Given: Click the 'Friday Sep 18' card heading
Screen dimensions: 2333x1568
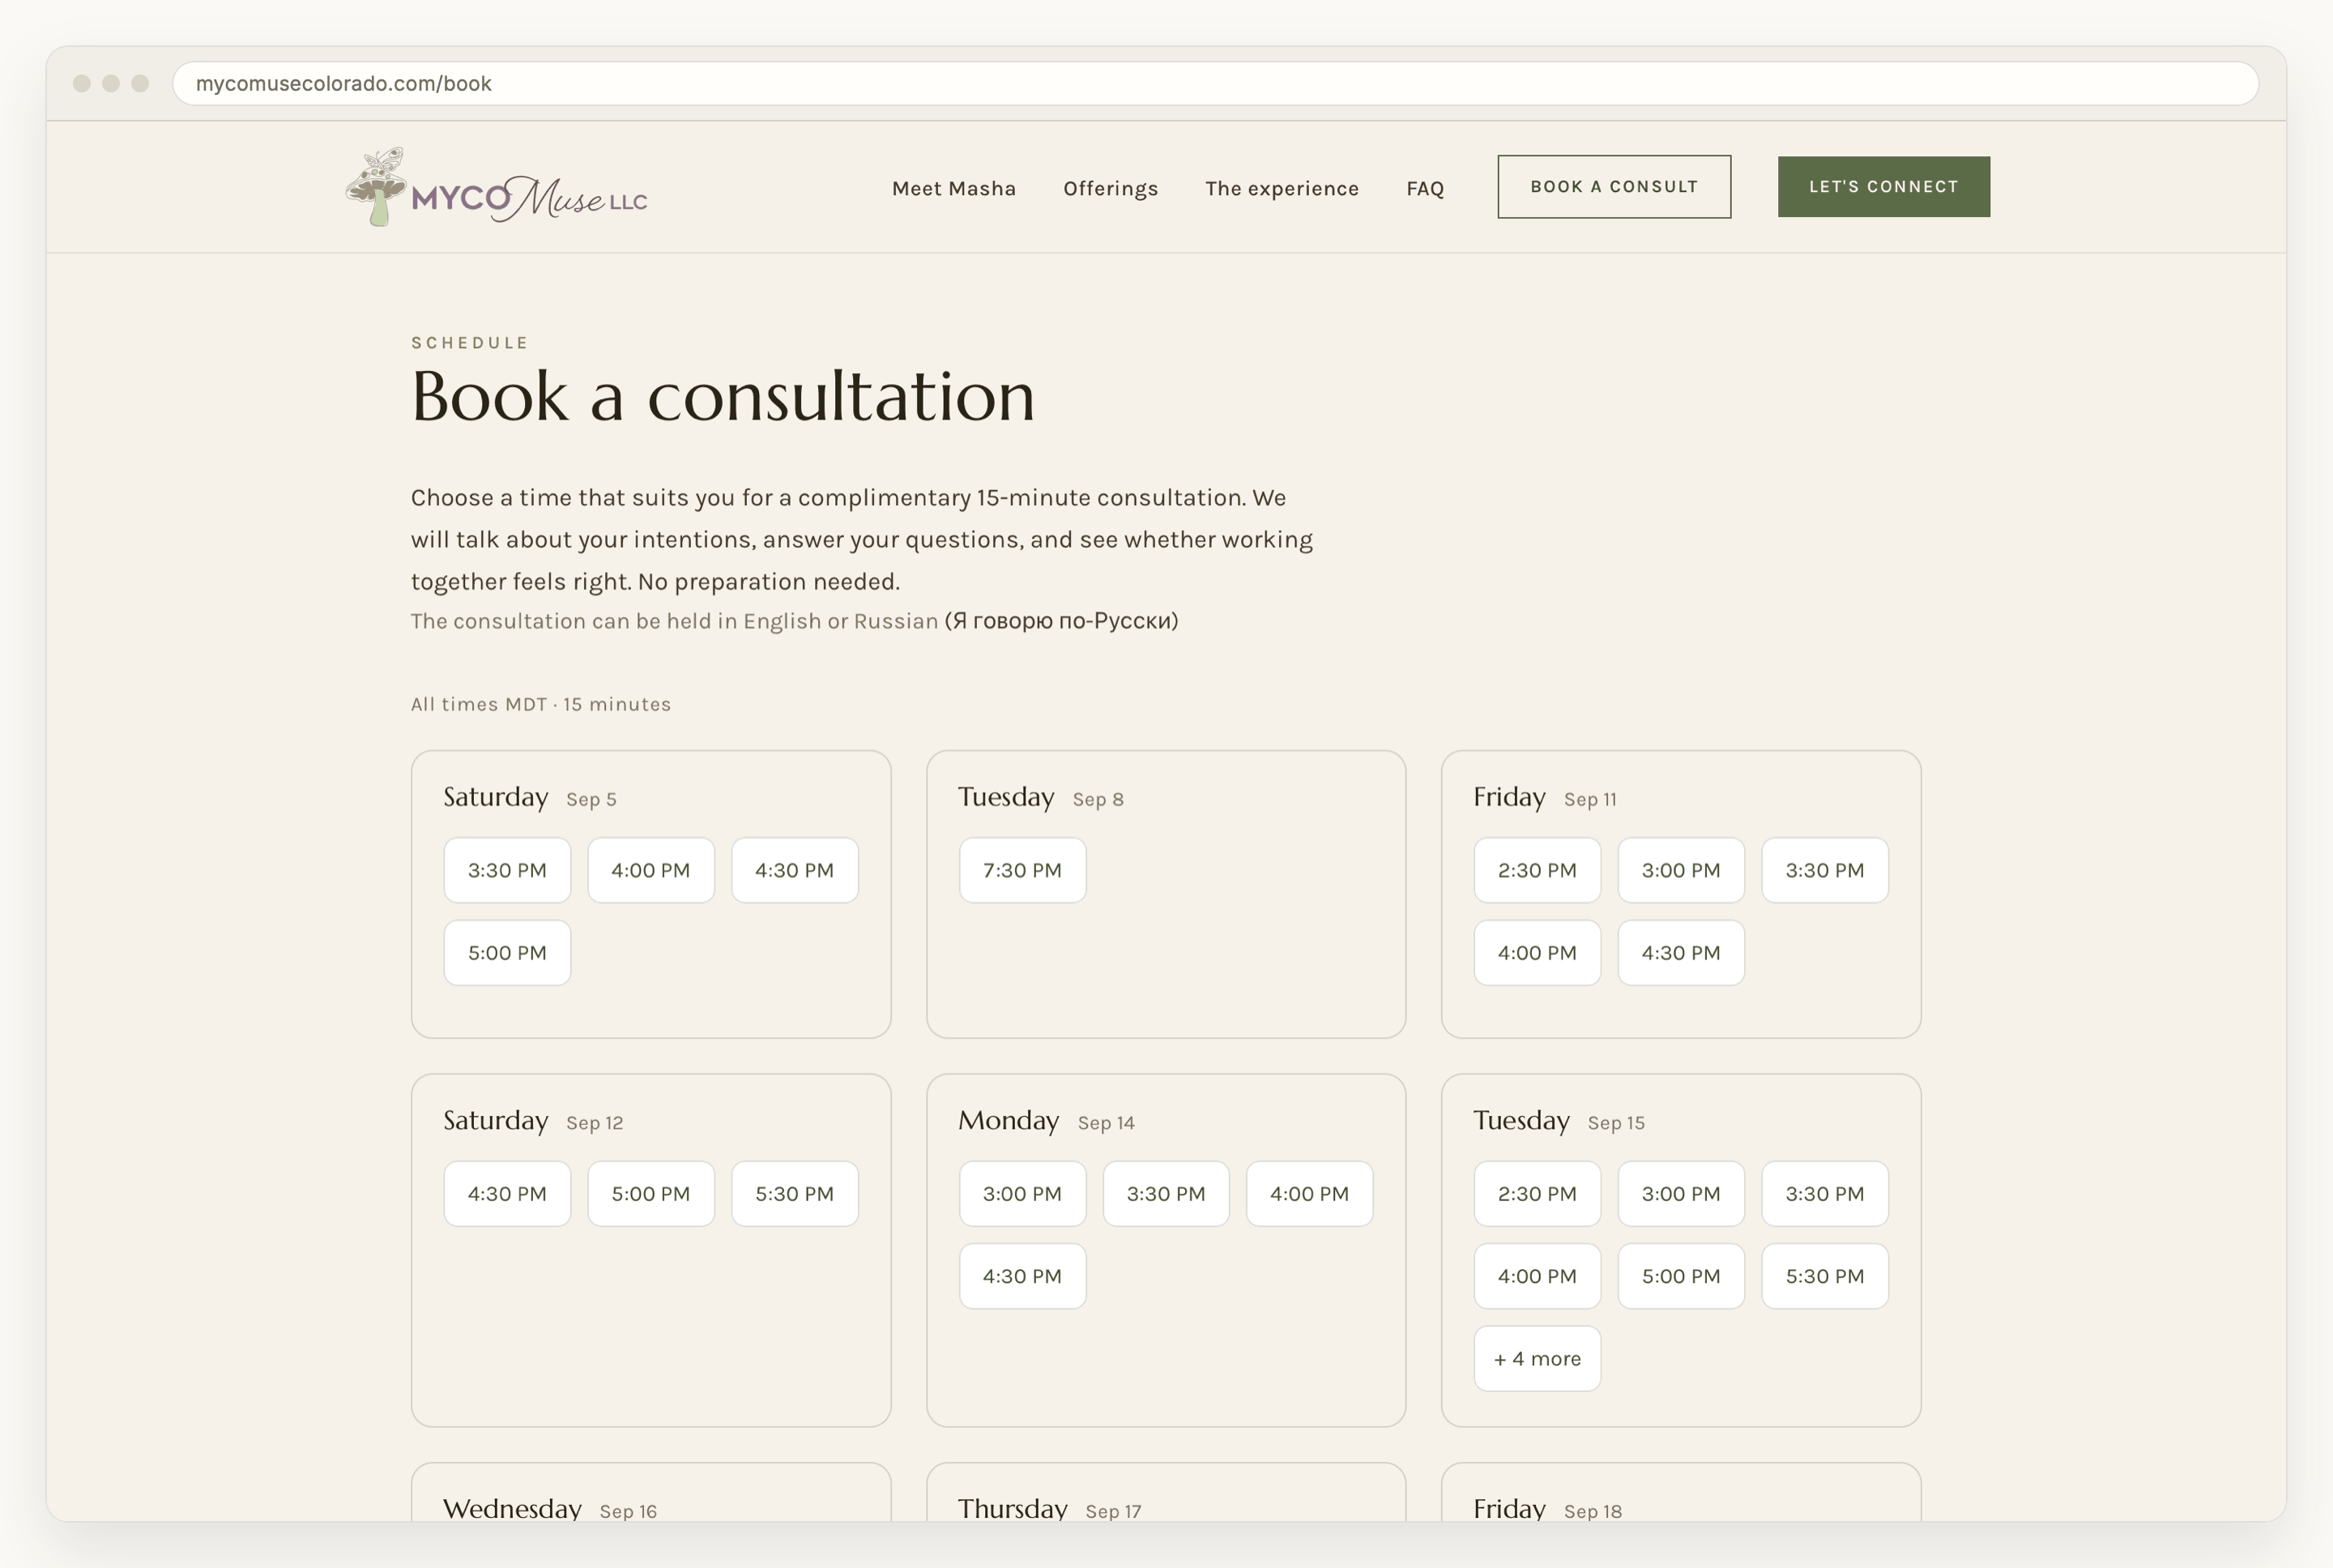Looking at the screenshot, I should click(x=1547, y=1508).
